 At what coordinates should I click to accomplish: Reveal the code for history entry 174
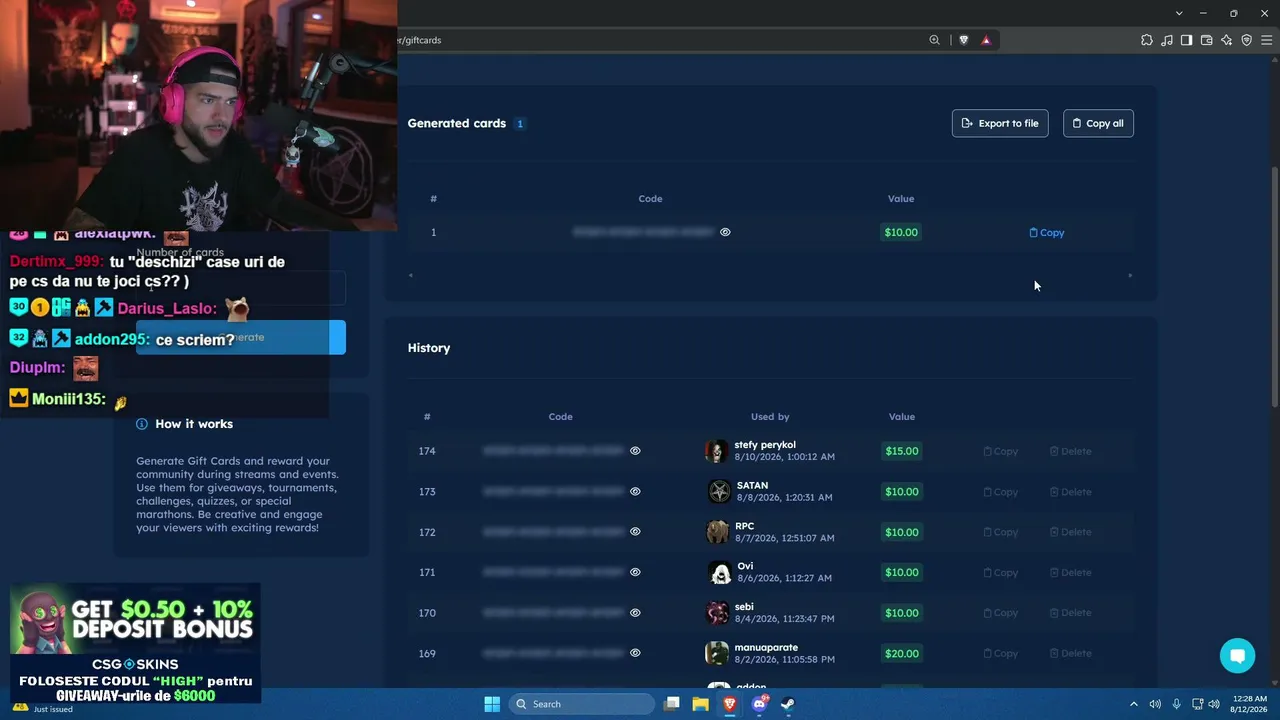pyautogui.click(x=635, y=451)
